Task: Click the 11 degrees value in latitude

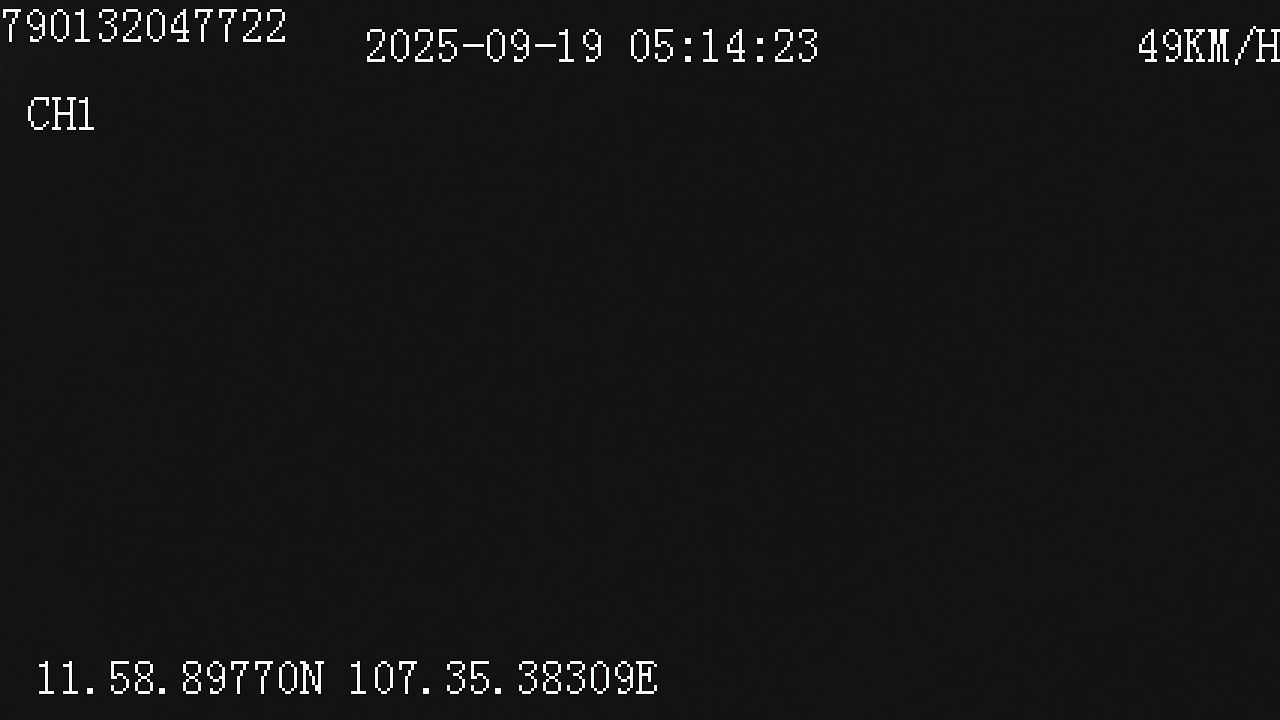Action: pos(58,679)
